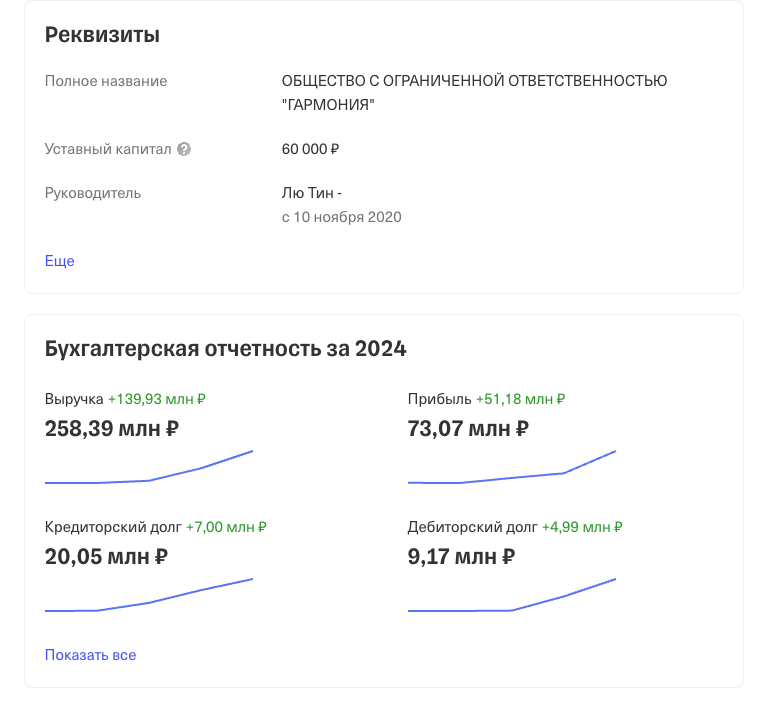This screenshot has width=761, height=703.
Task: Click the 60 000 ₽ authorized capital value
Action: [311, 149]
